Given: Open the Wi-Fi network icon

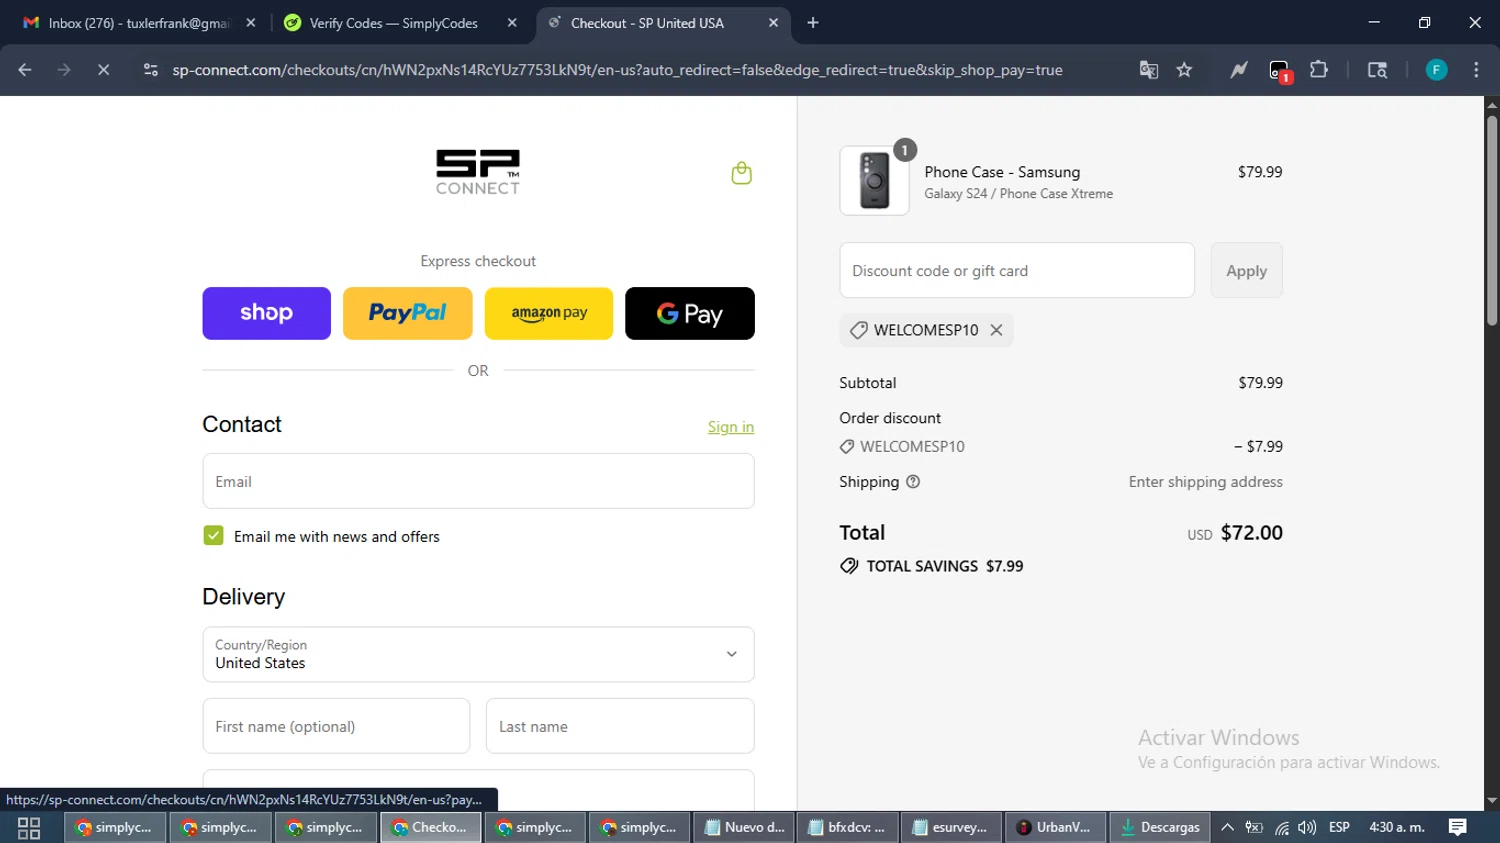Looking at the screenshot, I should click(1281, 827).
